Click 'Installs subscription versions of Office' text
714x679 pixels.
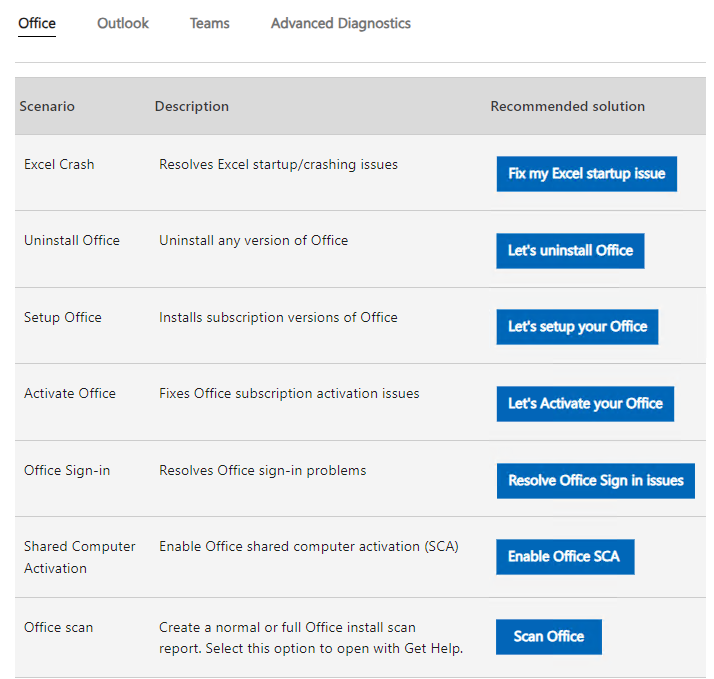278,317
